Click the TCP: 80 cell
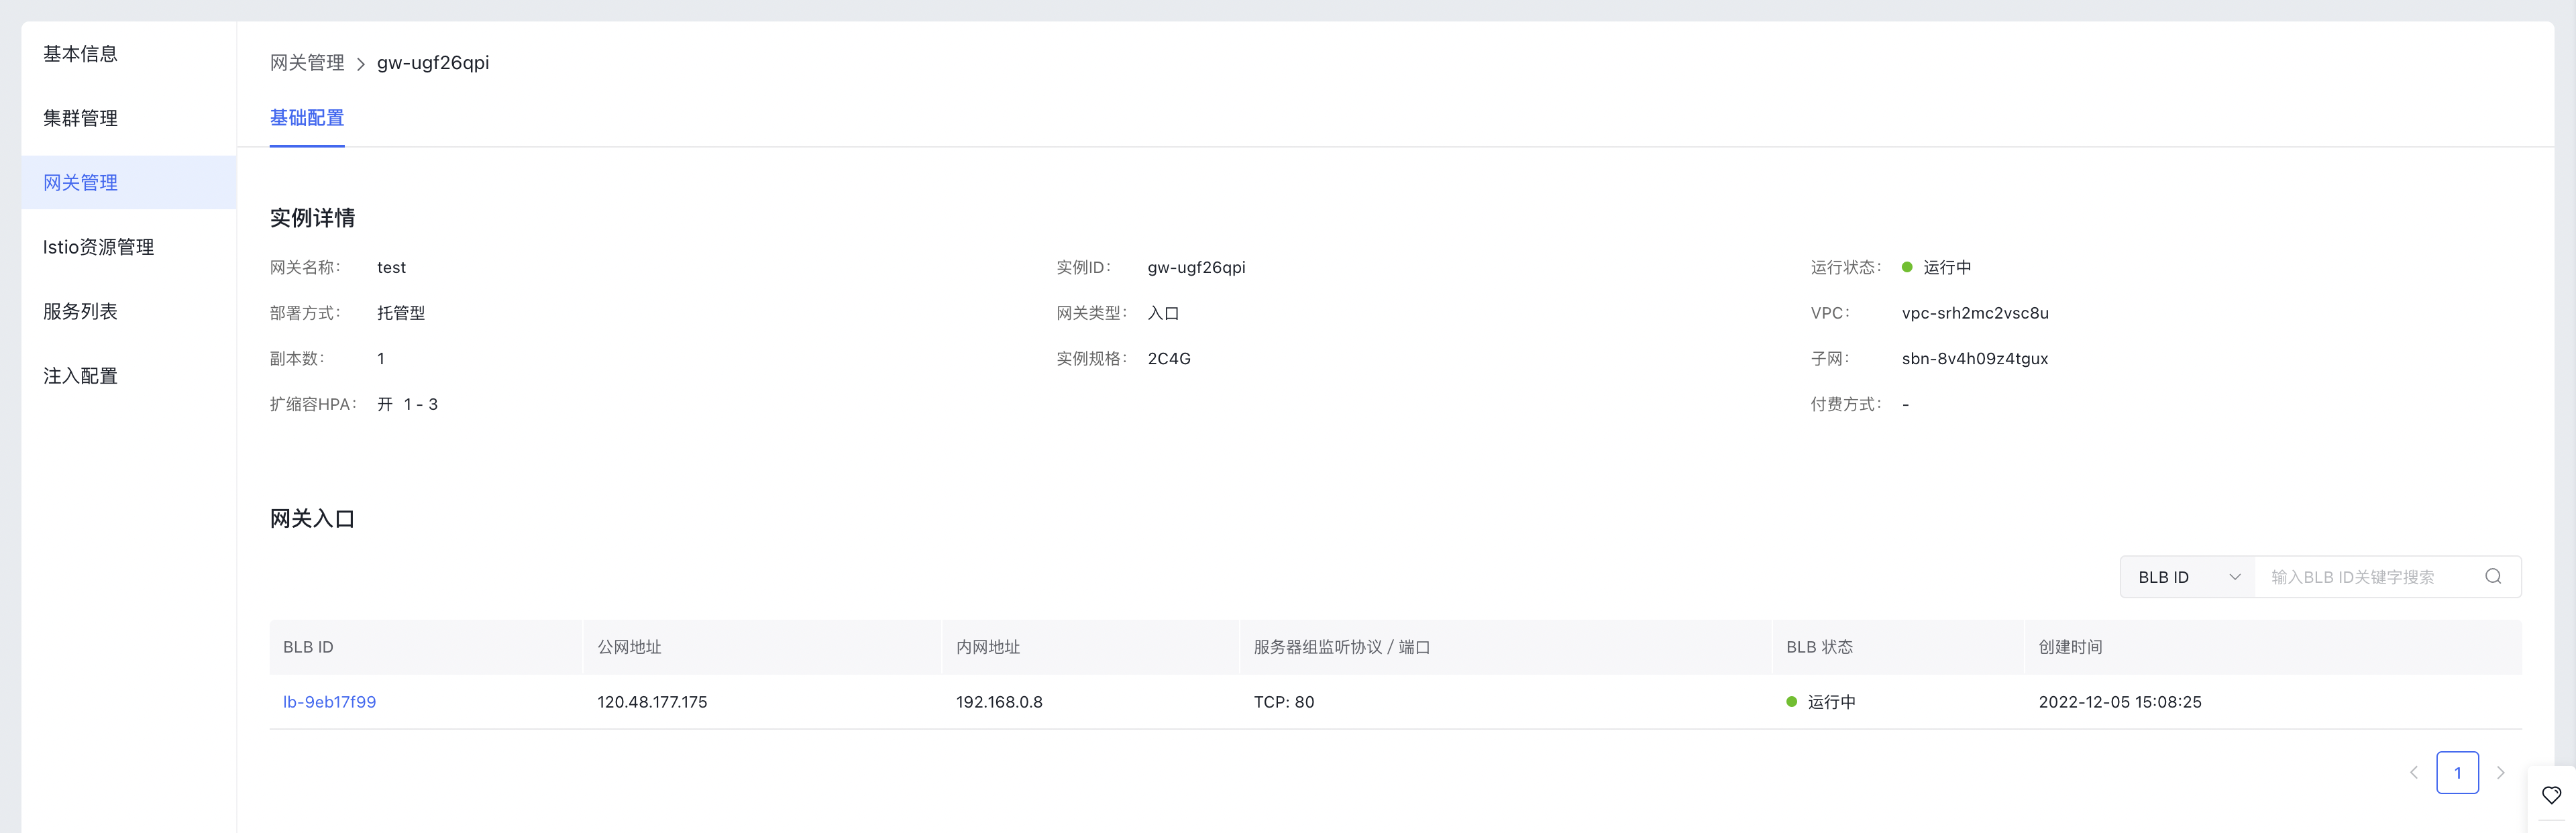This screenshot has height=833, width=2576. (x=1284, y=702)
